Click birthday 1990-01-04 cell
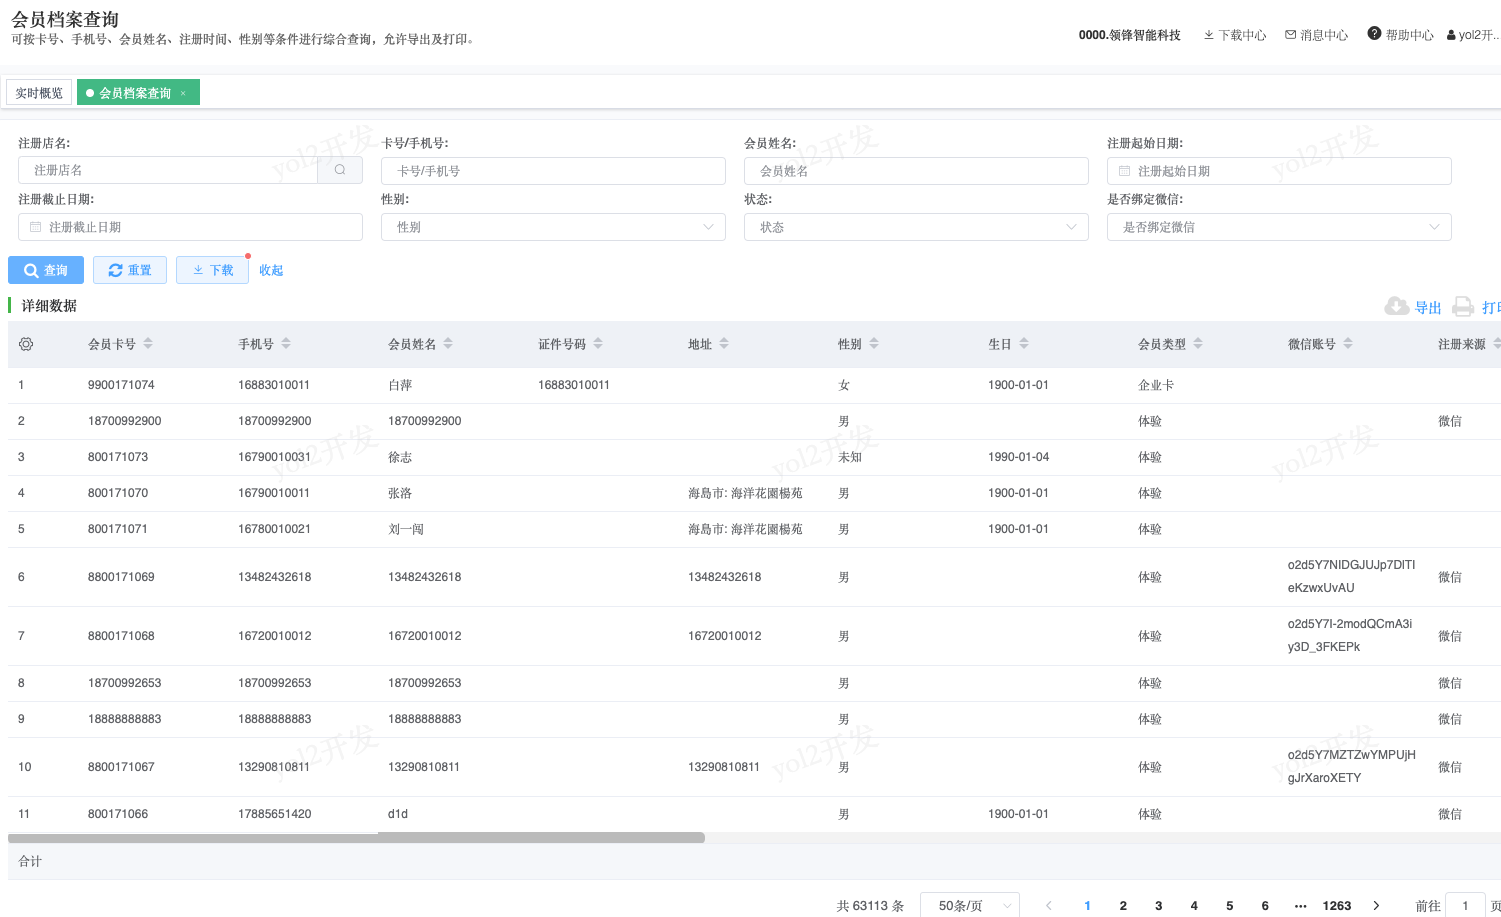Viewport: 1501px width, 917px height. (1018, 457)
